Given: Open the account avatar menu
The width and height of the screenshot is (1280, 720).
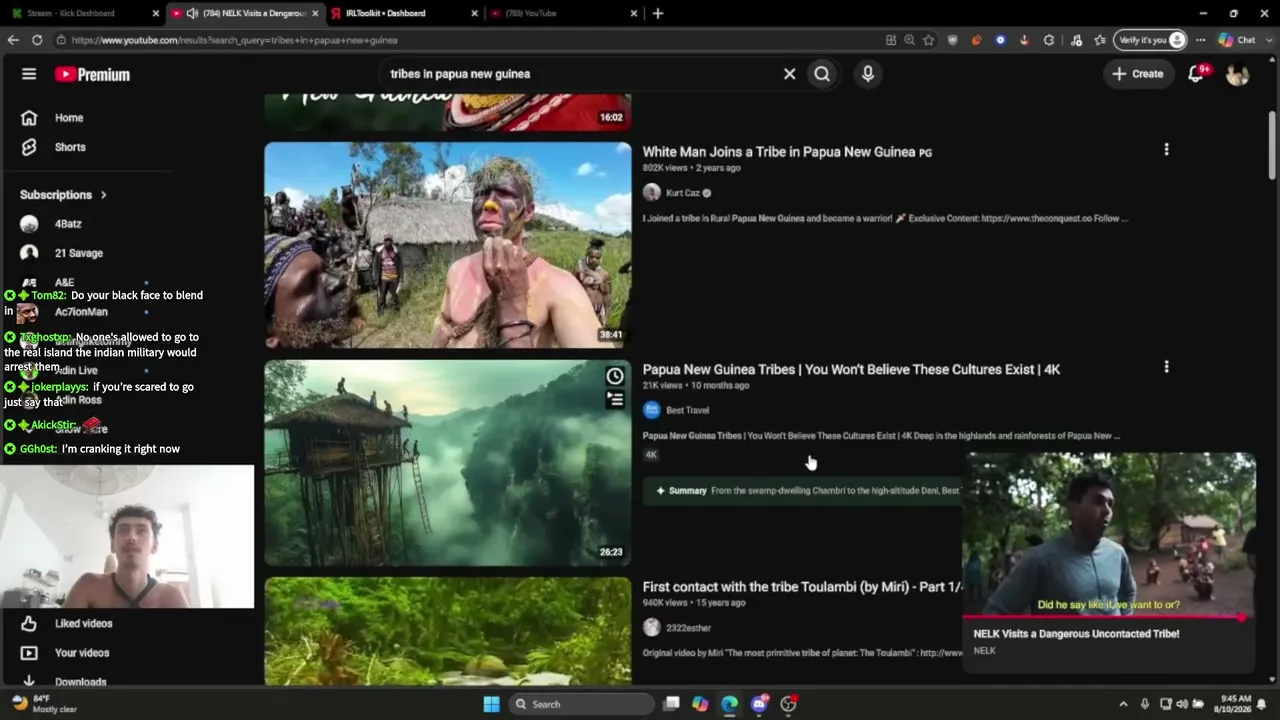Looking at the screenshot, I should 1238,74.
